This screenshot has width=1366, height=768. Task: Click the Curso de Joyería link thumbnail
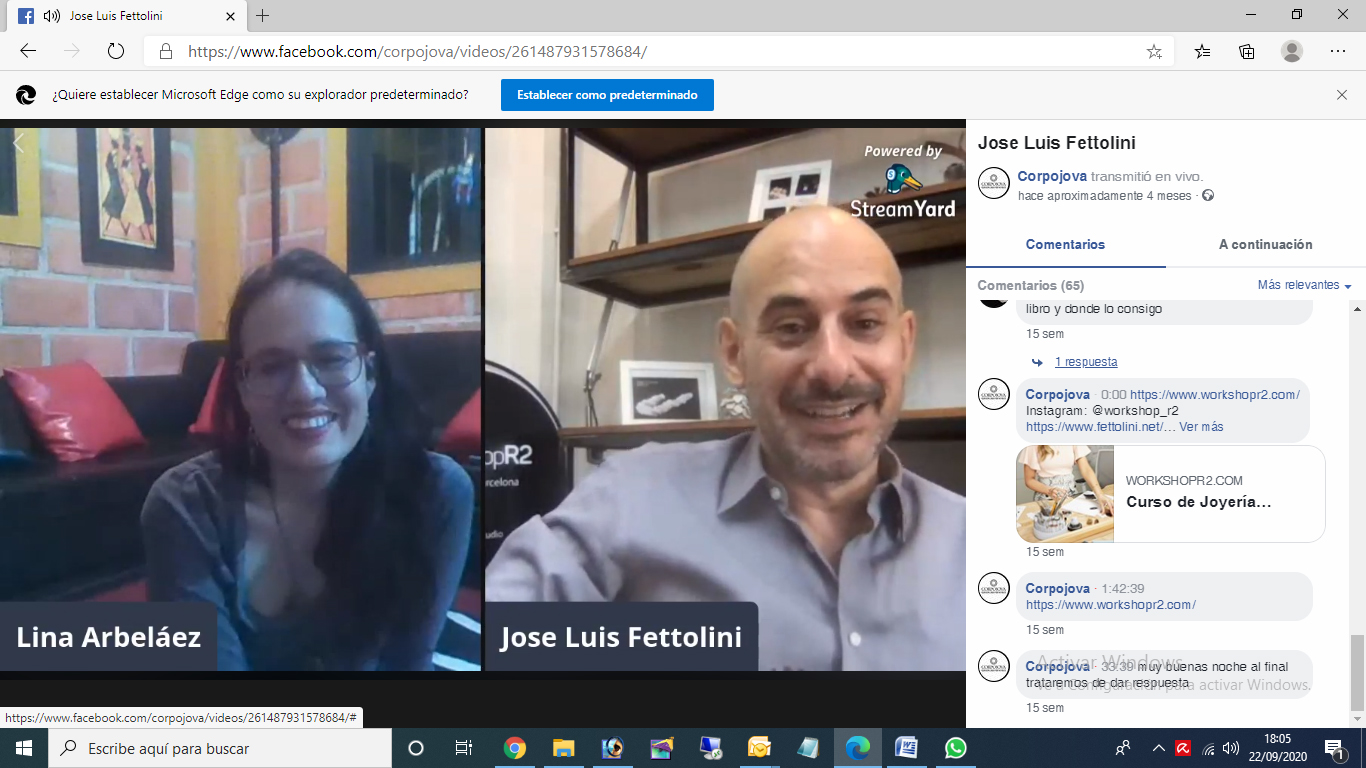click(1065, 494)
